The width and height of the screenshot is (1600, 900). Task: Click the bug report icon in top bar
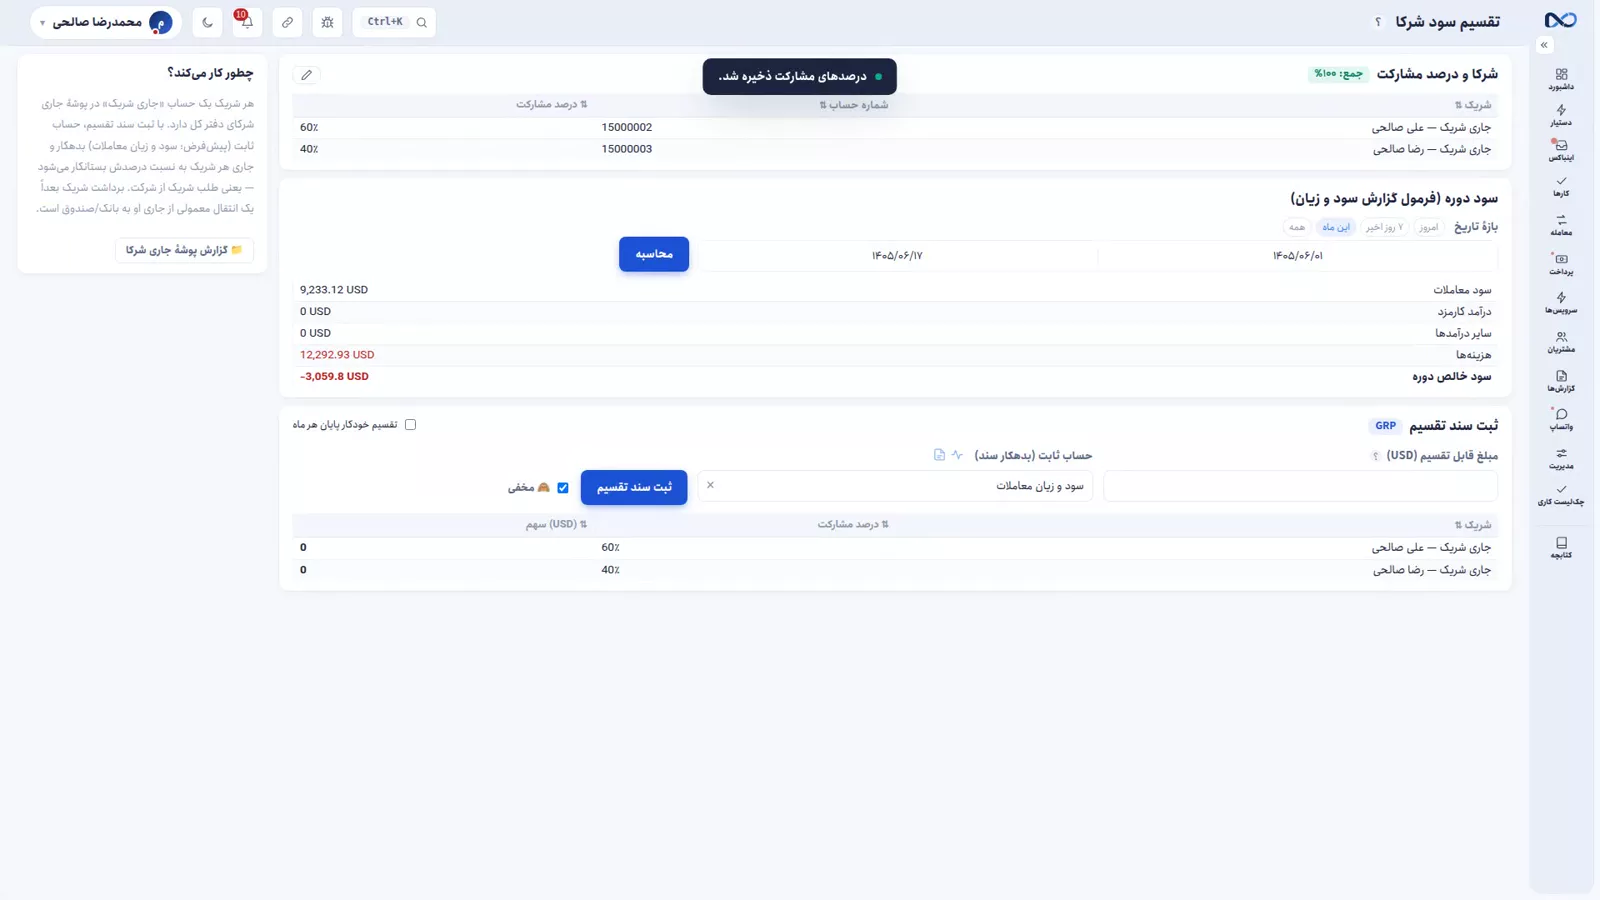coord(327,22)
